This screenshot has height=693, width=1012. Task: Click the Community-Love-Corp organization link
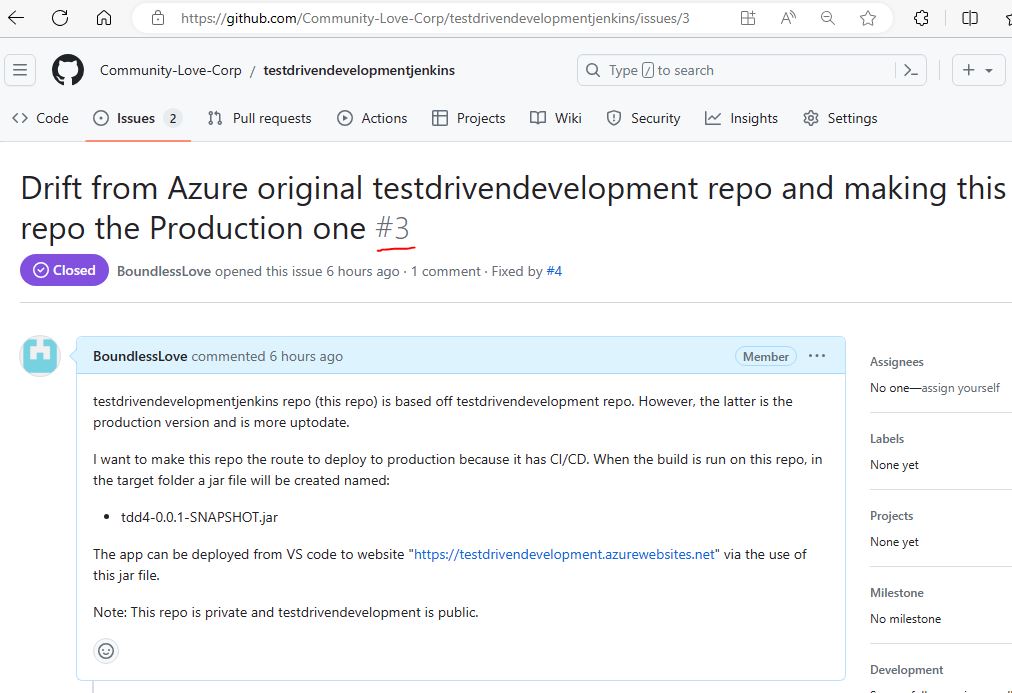tap(170, 70)
